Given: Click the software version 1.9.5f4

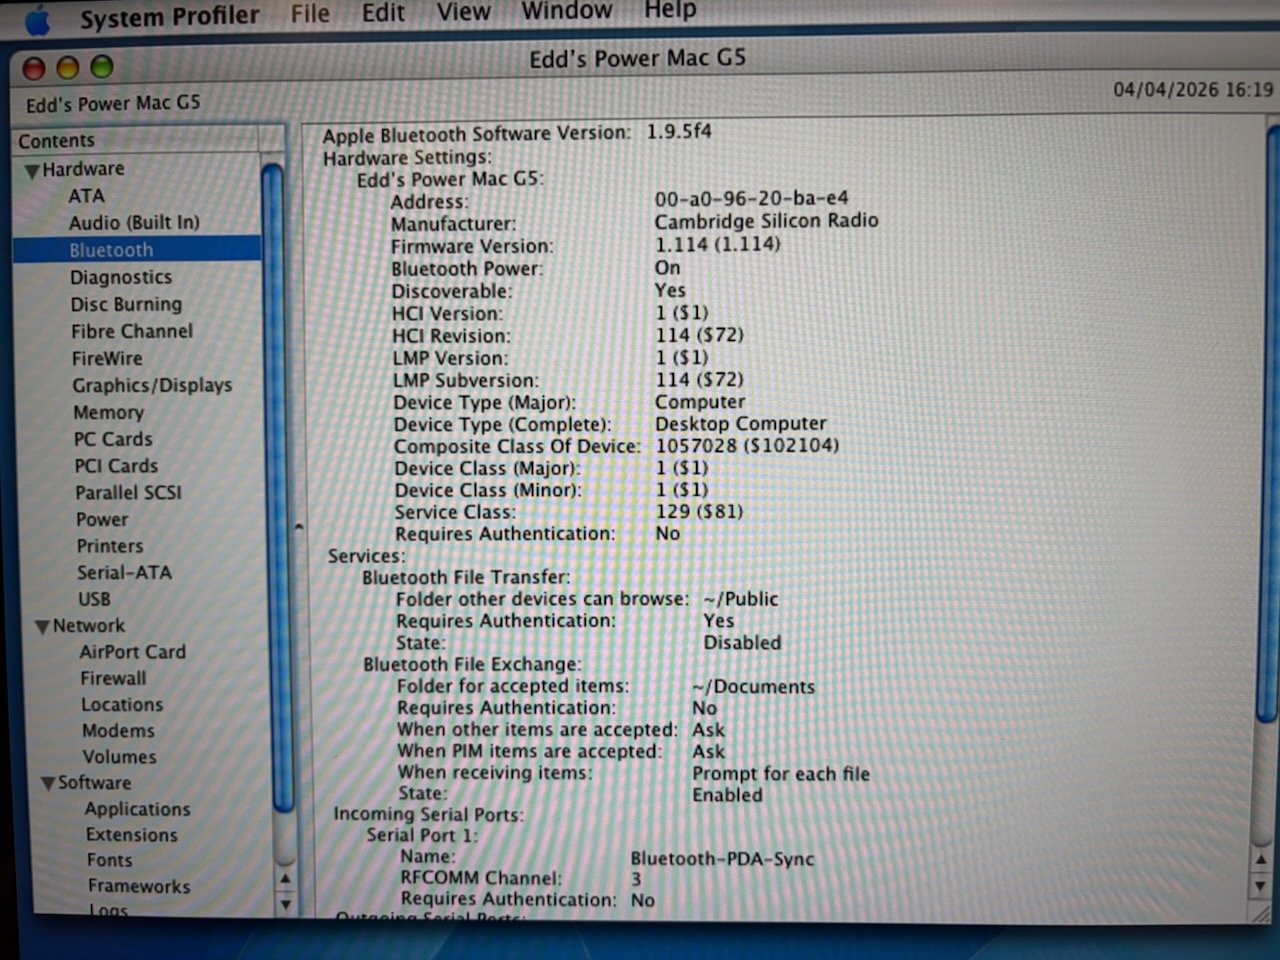Looking at the screenshot, I should tap(679, 132).
